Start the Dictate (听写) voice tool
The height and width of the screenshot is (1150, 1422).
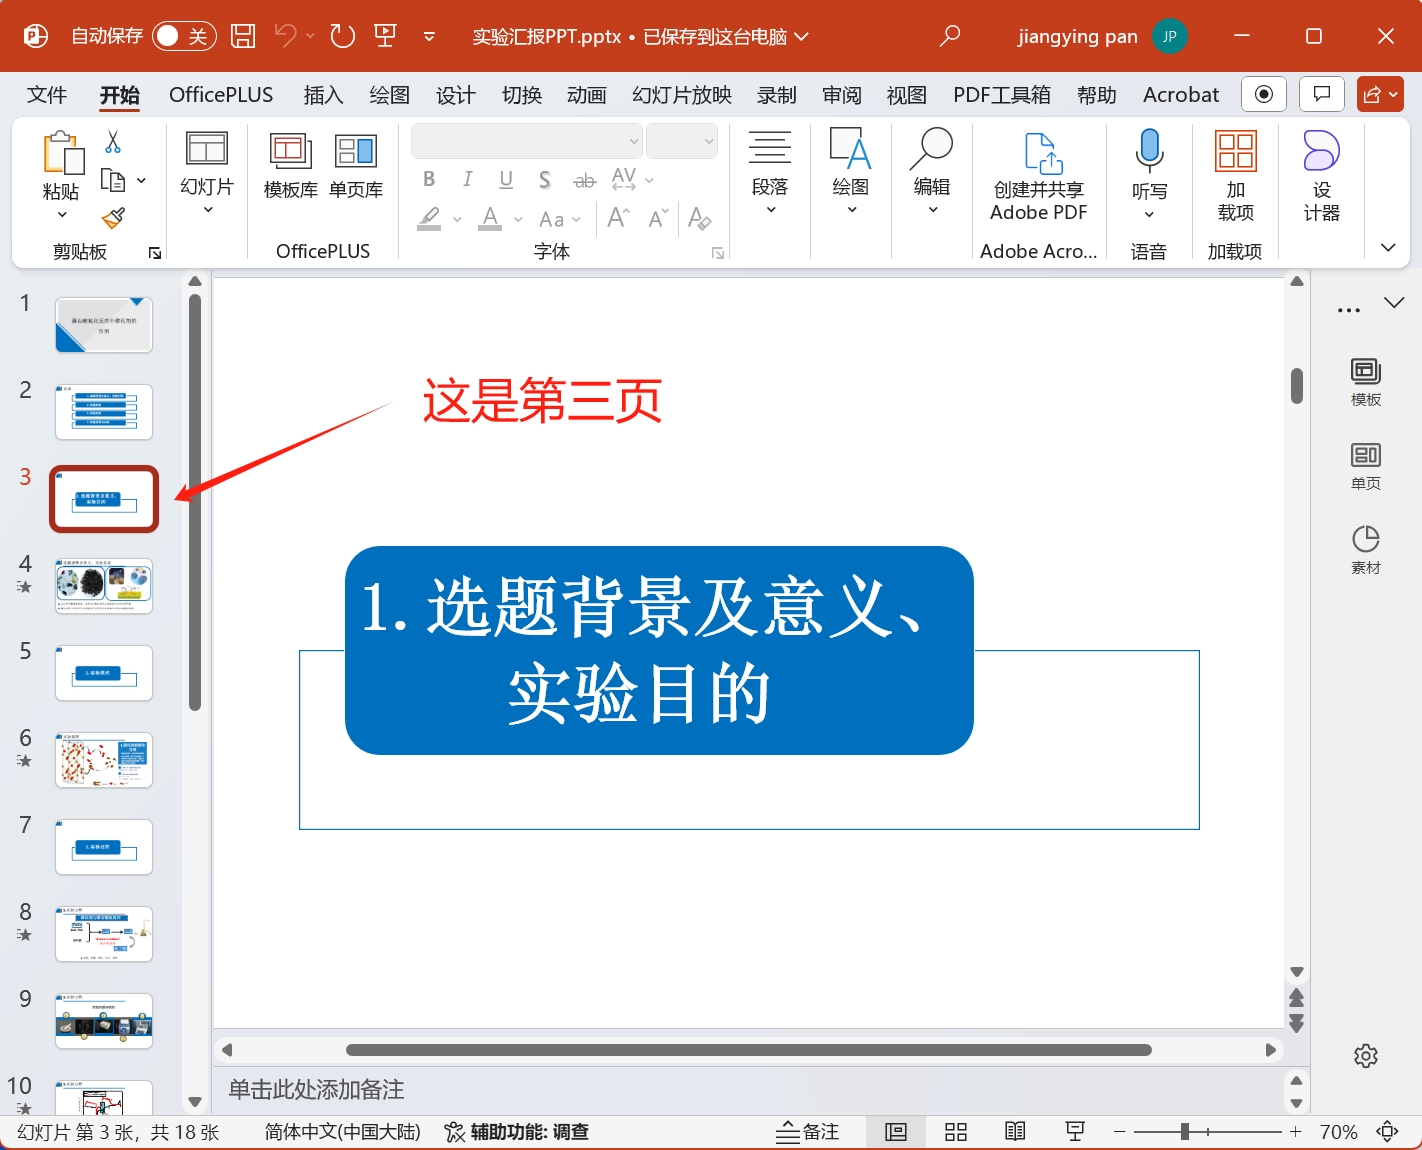pyautogui.click(x=1148, y=170)
